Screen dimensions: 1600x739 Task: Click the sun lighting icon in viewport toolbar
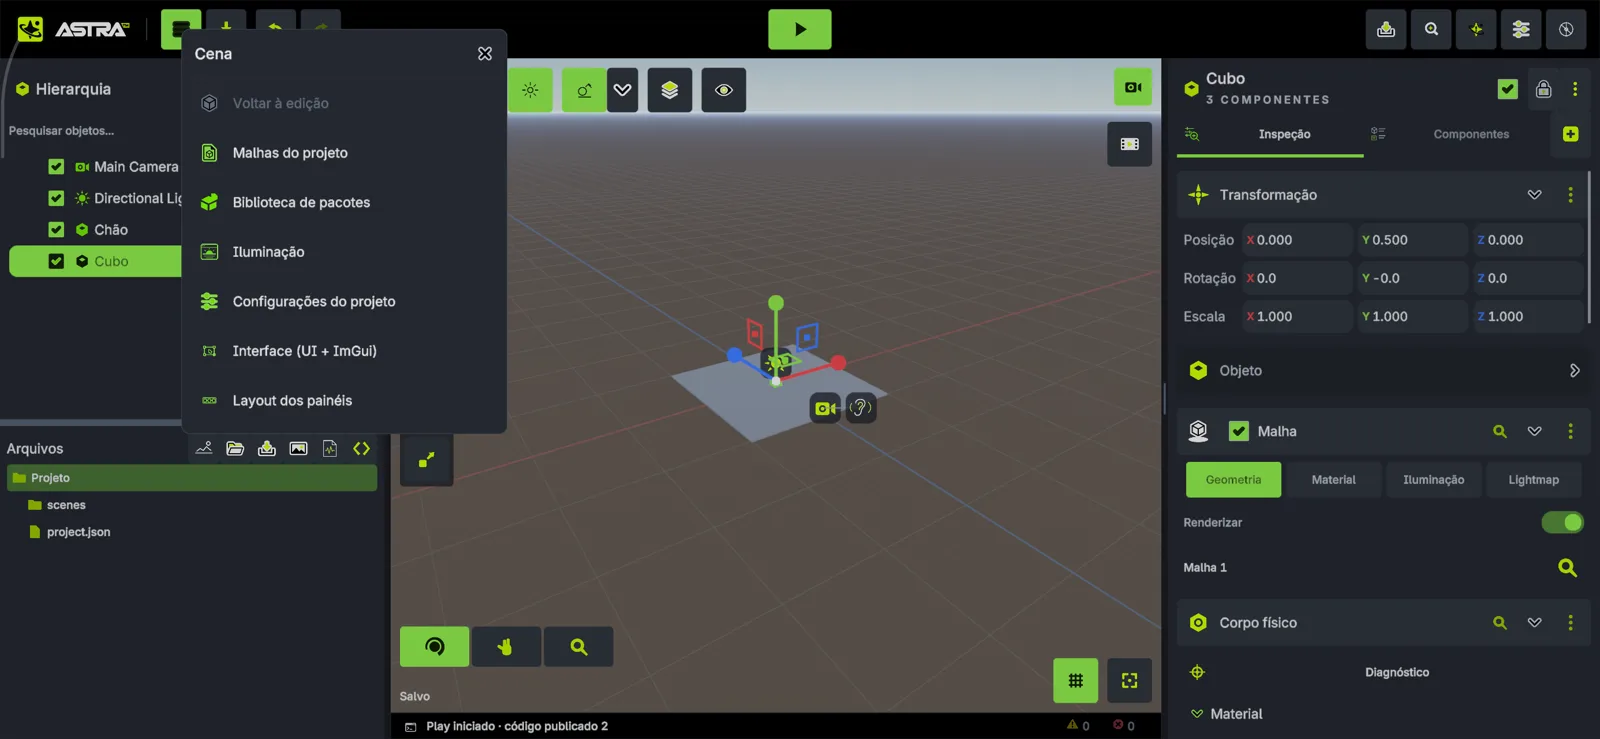(530, 90)
